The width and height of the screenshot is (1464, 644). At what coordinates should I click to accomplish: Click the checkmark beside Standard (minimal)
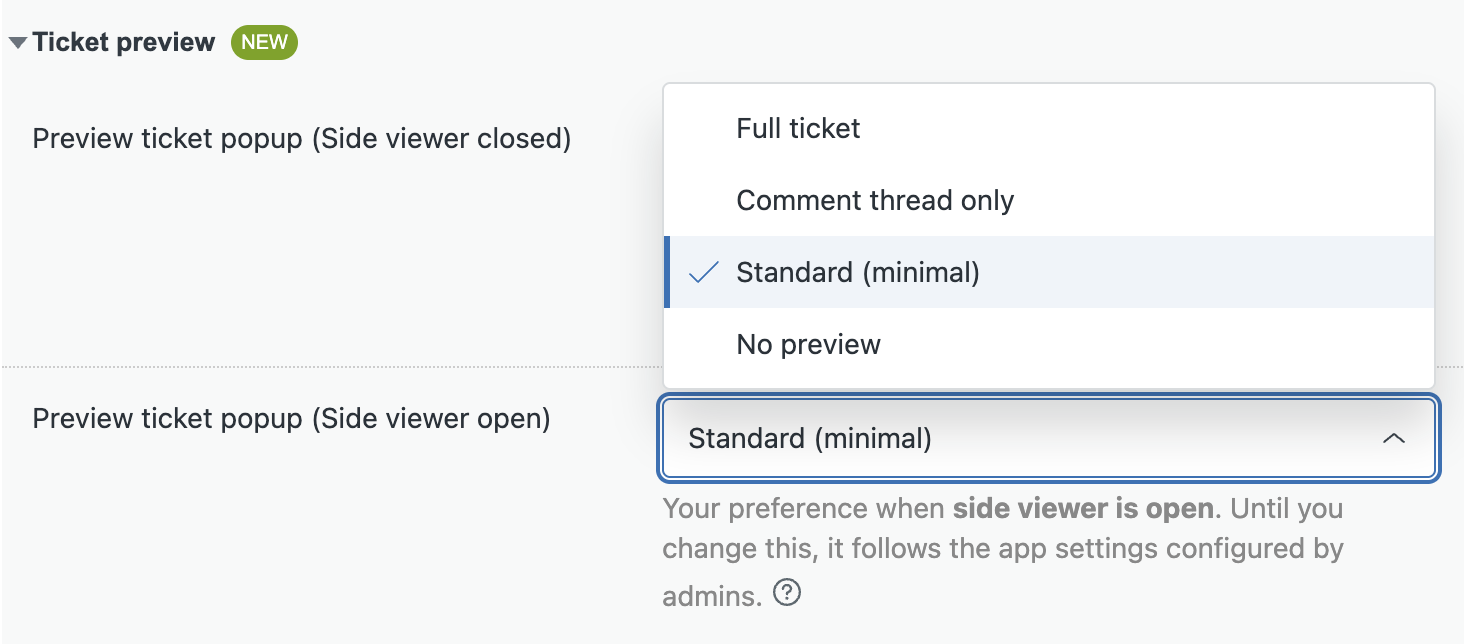pos(705,272)
